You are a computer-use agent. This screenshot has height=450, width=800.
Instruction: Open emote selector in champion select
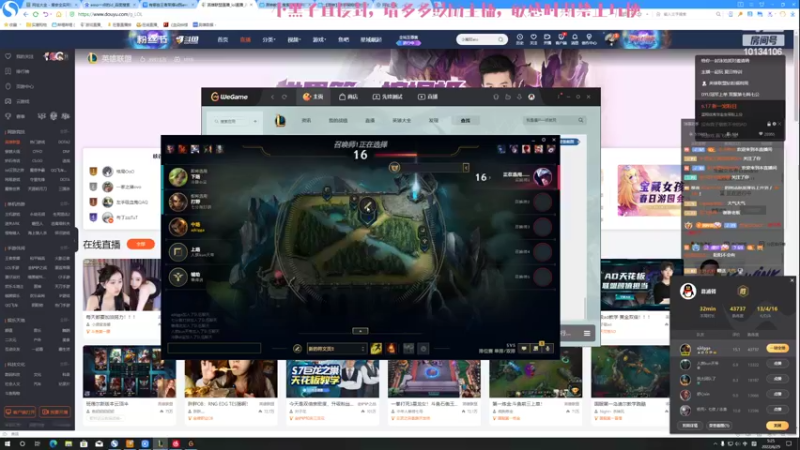[x=423, y=348]
